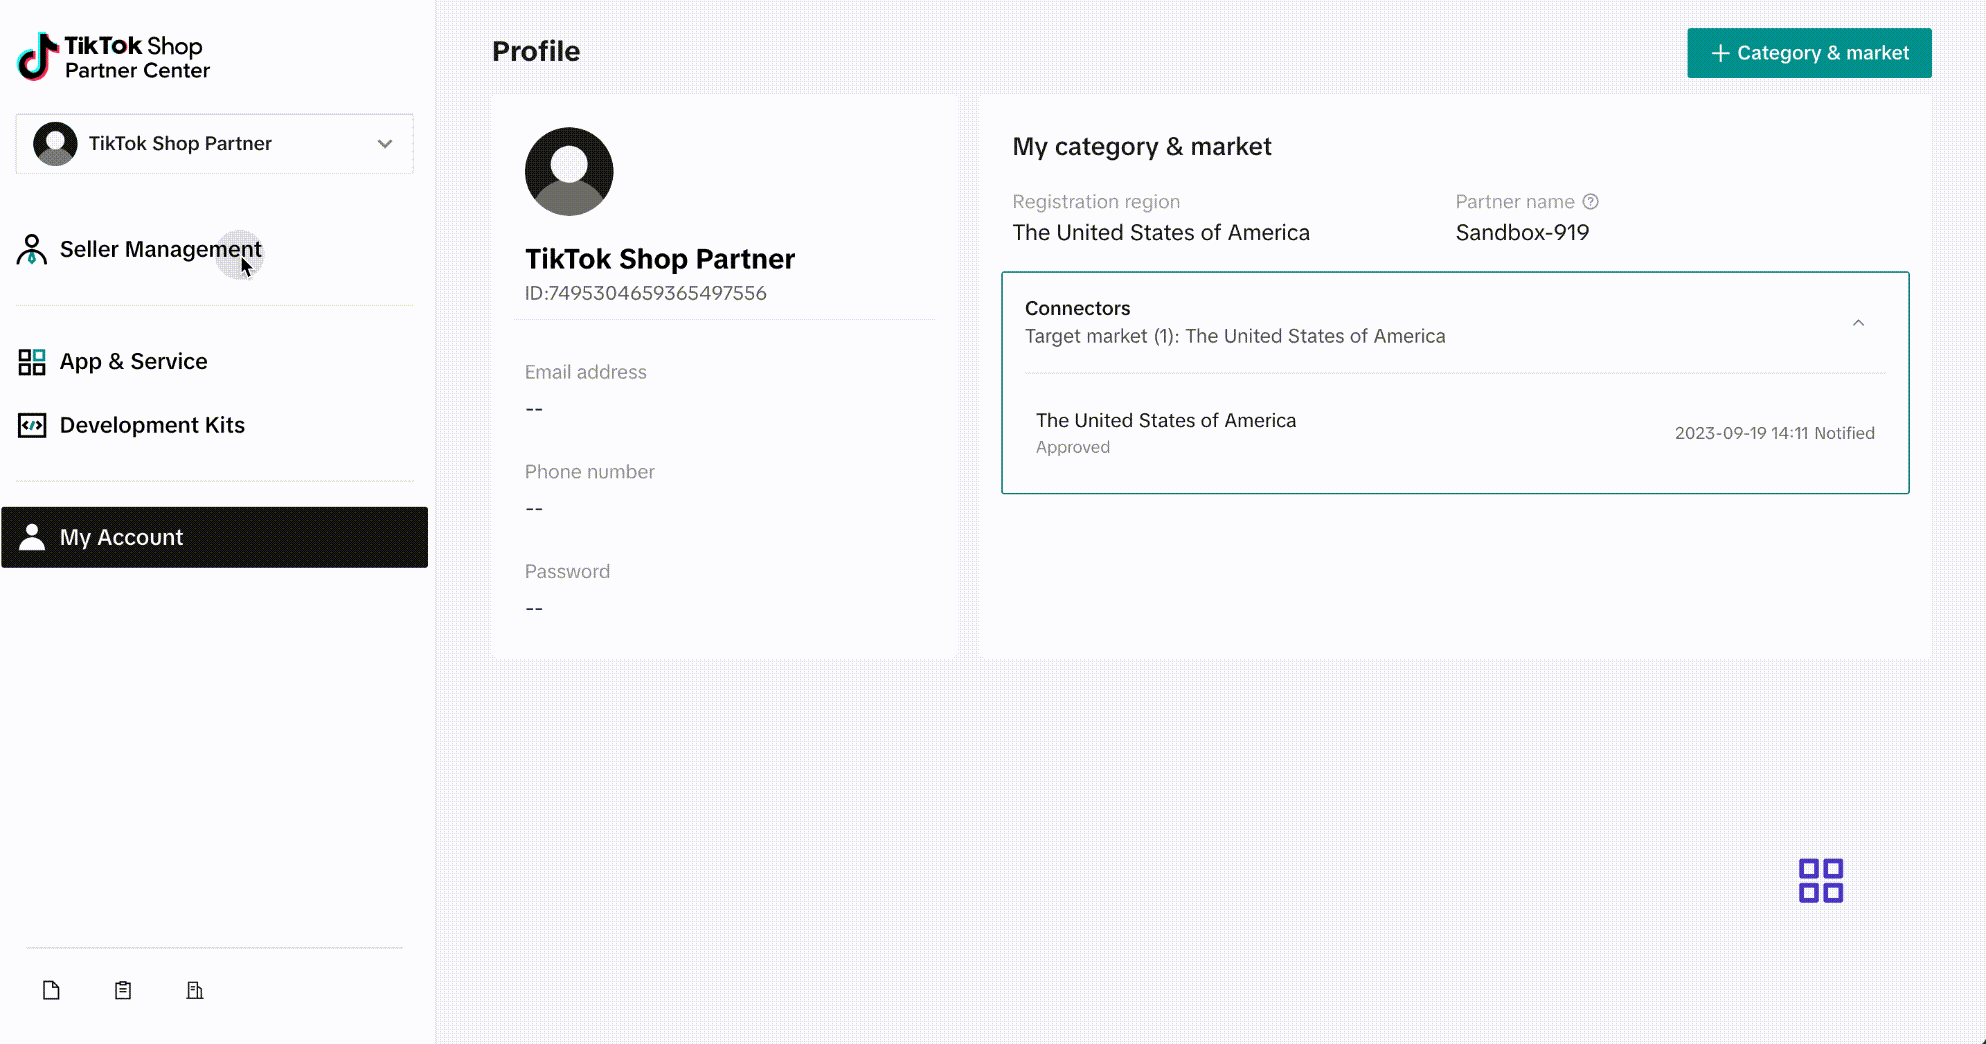The width and height of the screenshot is (1986, 1044).
Task: Click the Development Kits code icon
Action: [x=32, y=425]
